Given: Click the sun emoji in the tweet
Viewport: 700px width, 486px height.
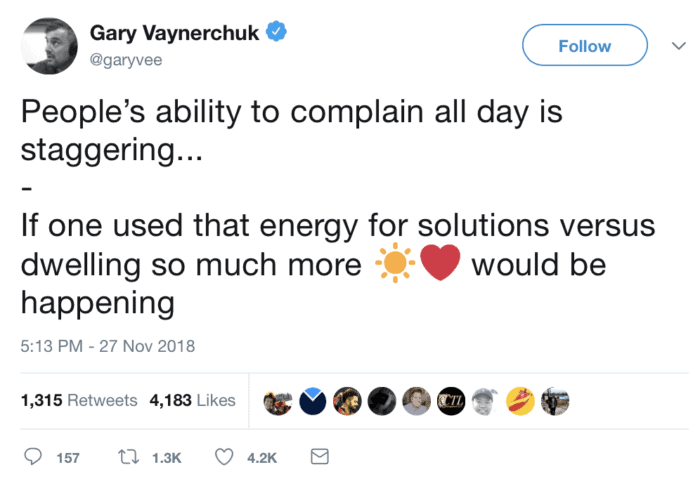Looking at the screenshot, I should point(393,267).
